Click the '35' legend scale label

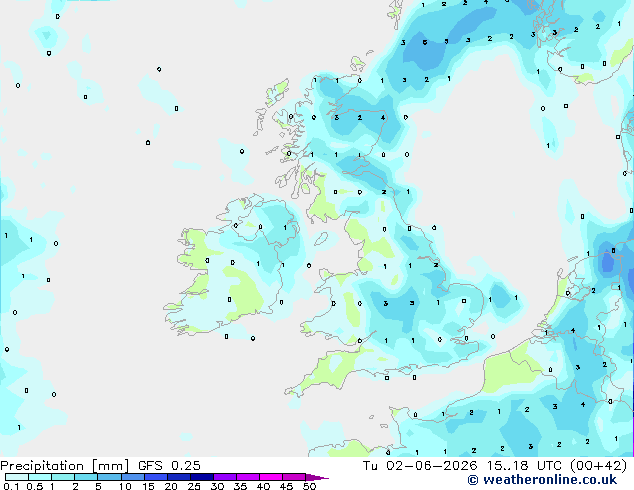coord(240,486)
